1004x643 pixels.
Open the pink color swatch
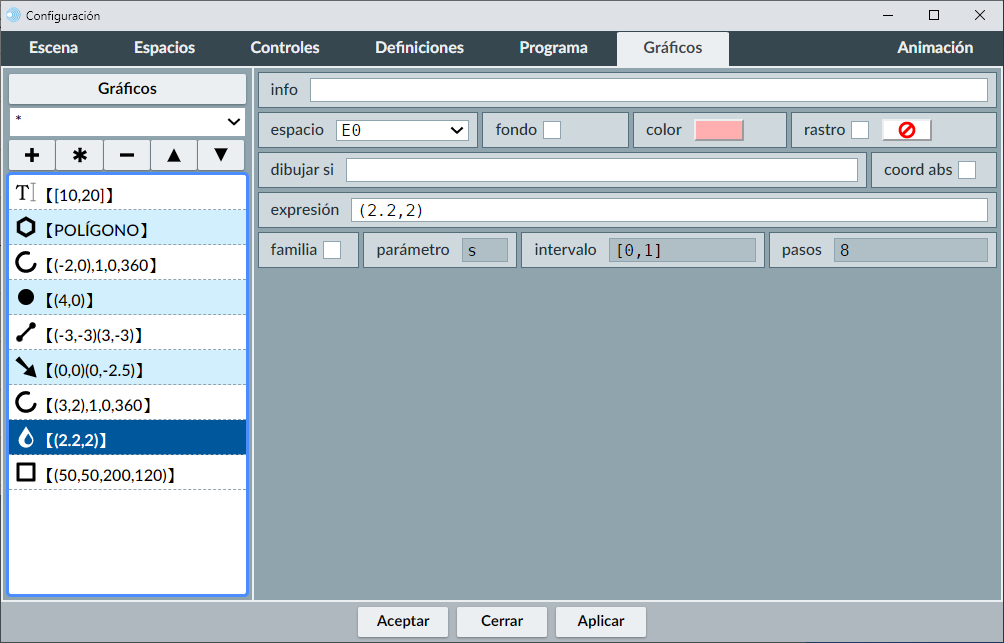[x=719, y=130]
